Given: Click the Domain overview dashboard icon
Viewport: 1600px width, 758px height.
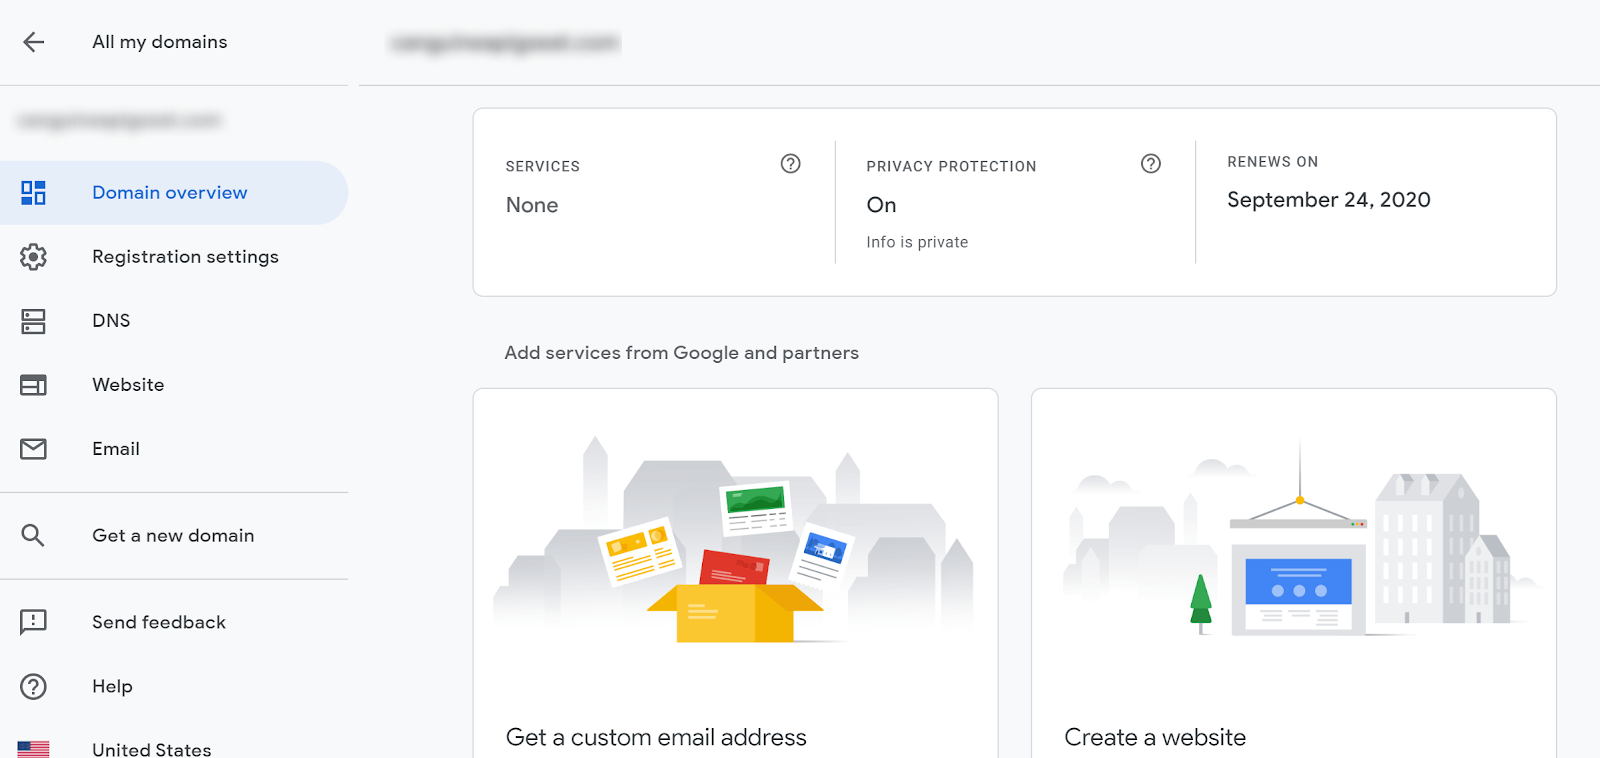Looking at the screenshot, I should [x=34, y=193].
